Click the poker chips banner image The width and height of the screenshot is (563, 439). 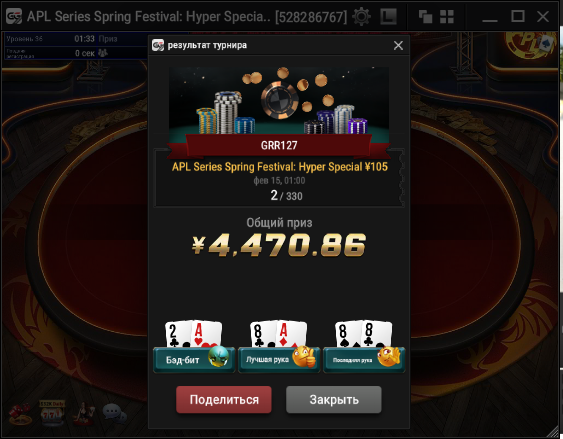(279, 101)
